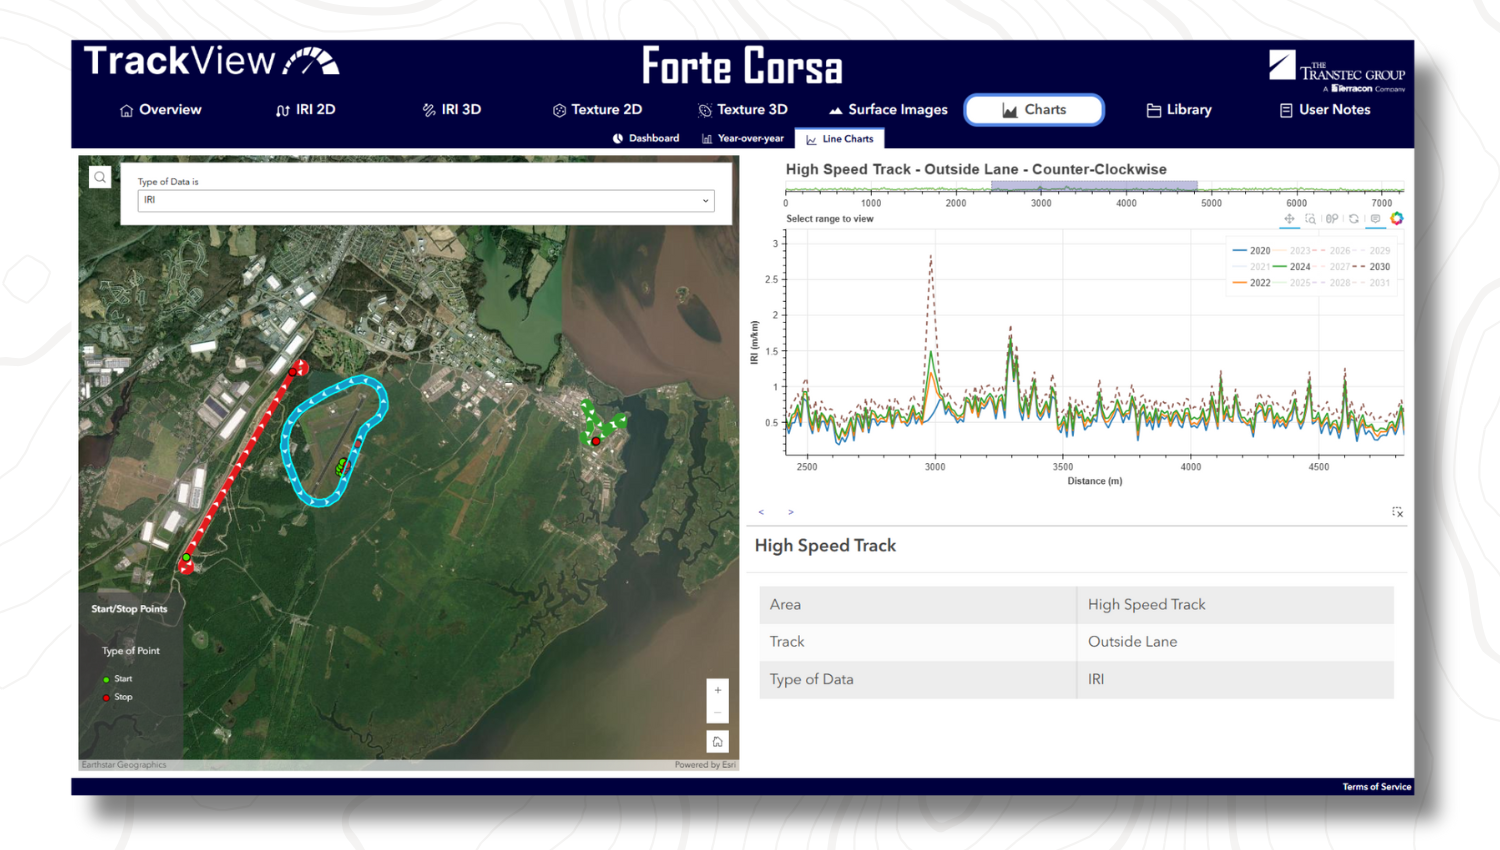The width and height of the screenshot is (1500, 850).
Task: Select the chart Pan tool
Action: (x=1289, y=218)
